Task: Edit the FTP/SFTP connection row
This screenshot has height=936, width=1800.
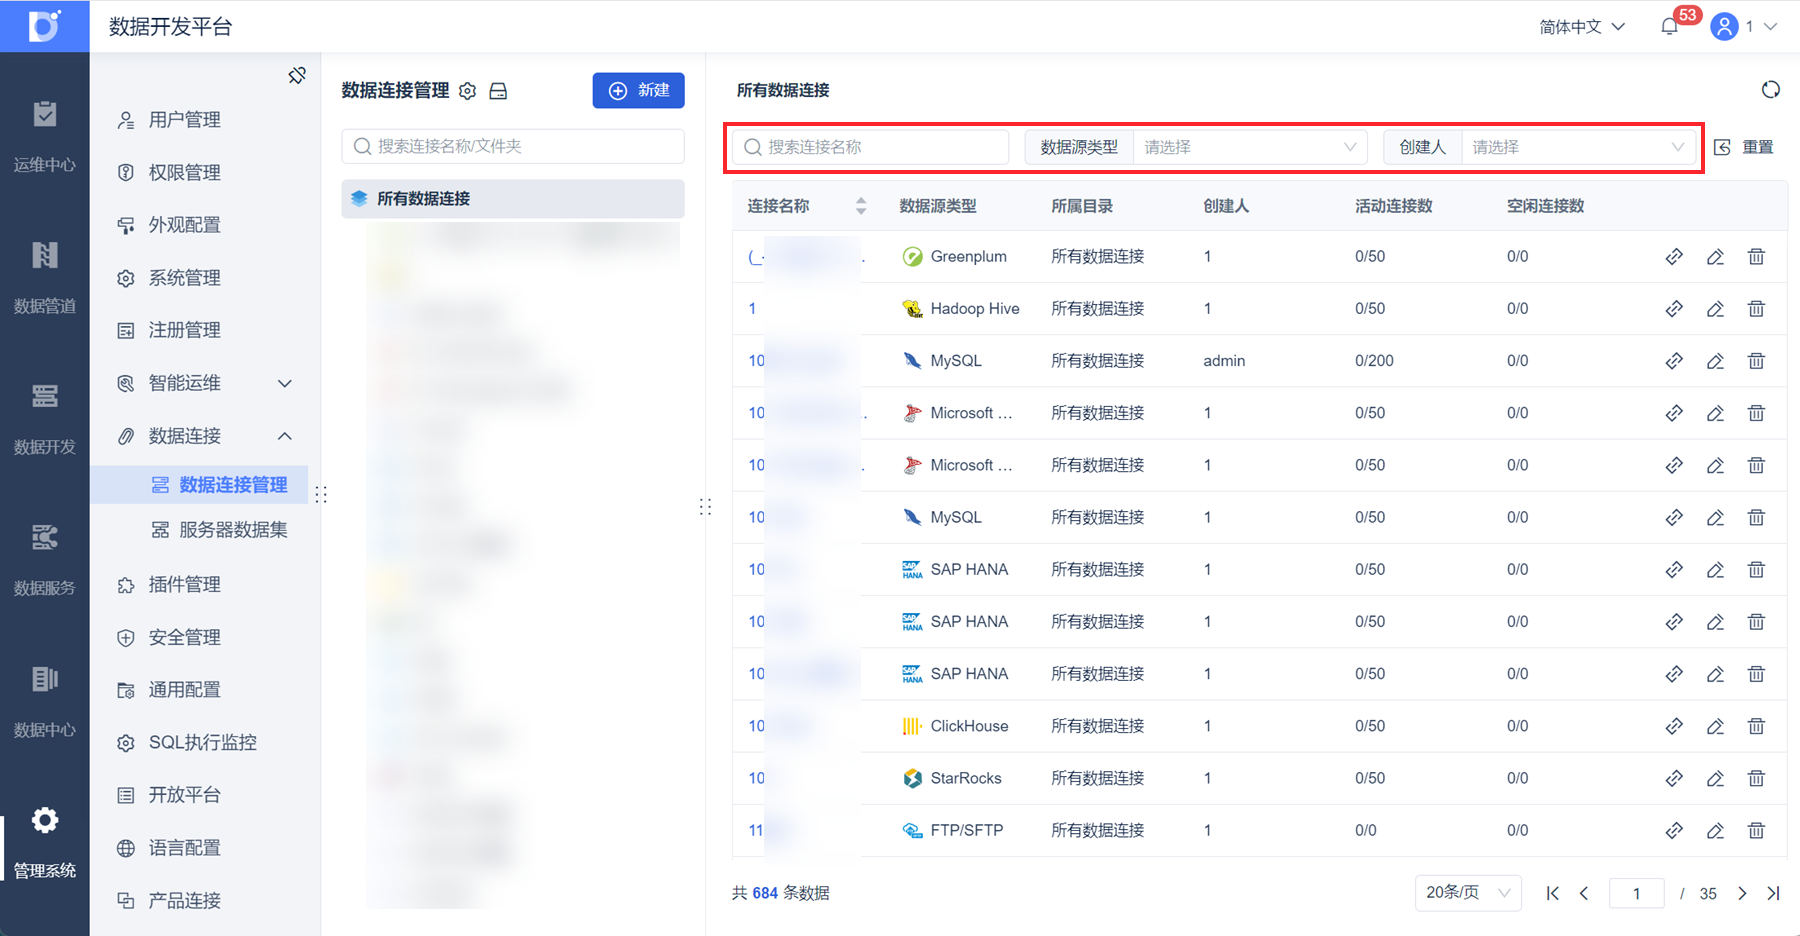Action: tap(1715, 830)
